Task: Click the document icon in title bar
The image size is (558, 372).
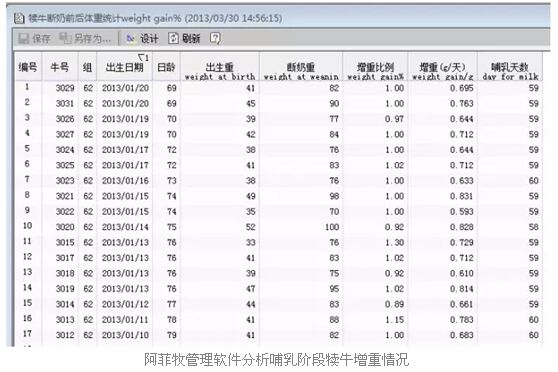Action: click(19, 18)
